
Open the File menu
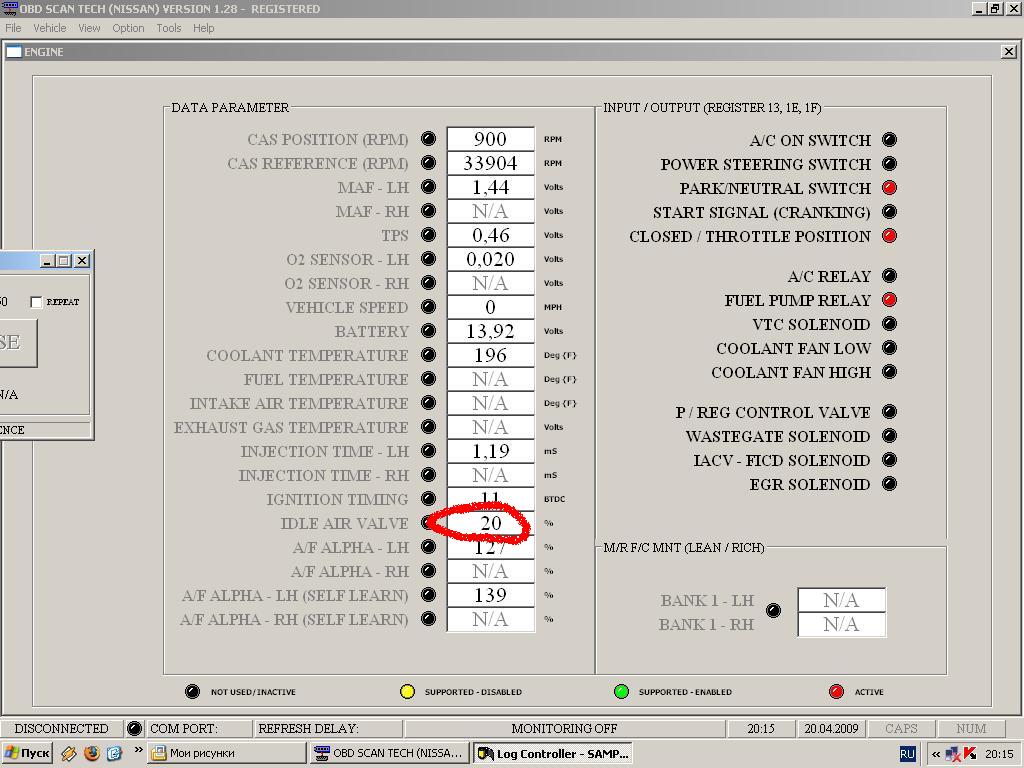pyautogui.click(x=13, y=28)
